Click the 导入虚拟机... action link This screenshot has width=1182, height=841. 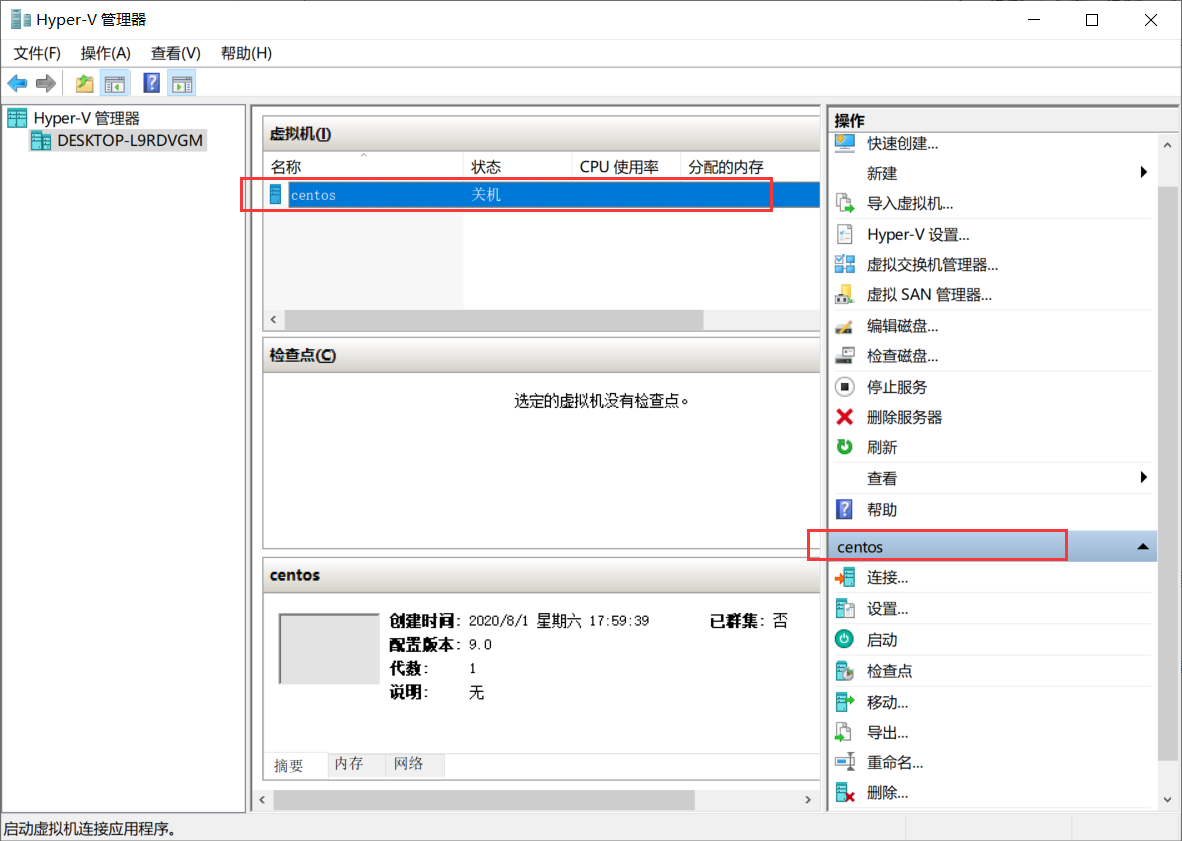(910, 203)
